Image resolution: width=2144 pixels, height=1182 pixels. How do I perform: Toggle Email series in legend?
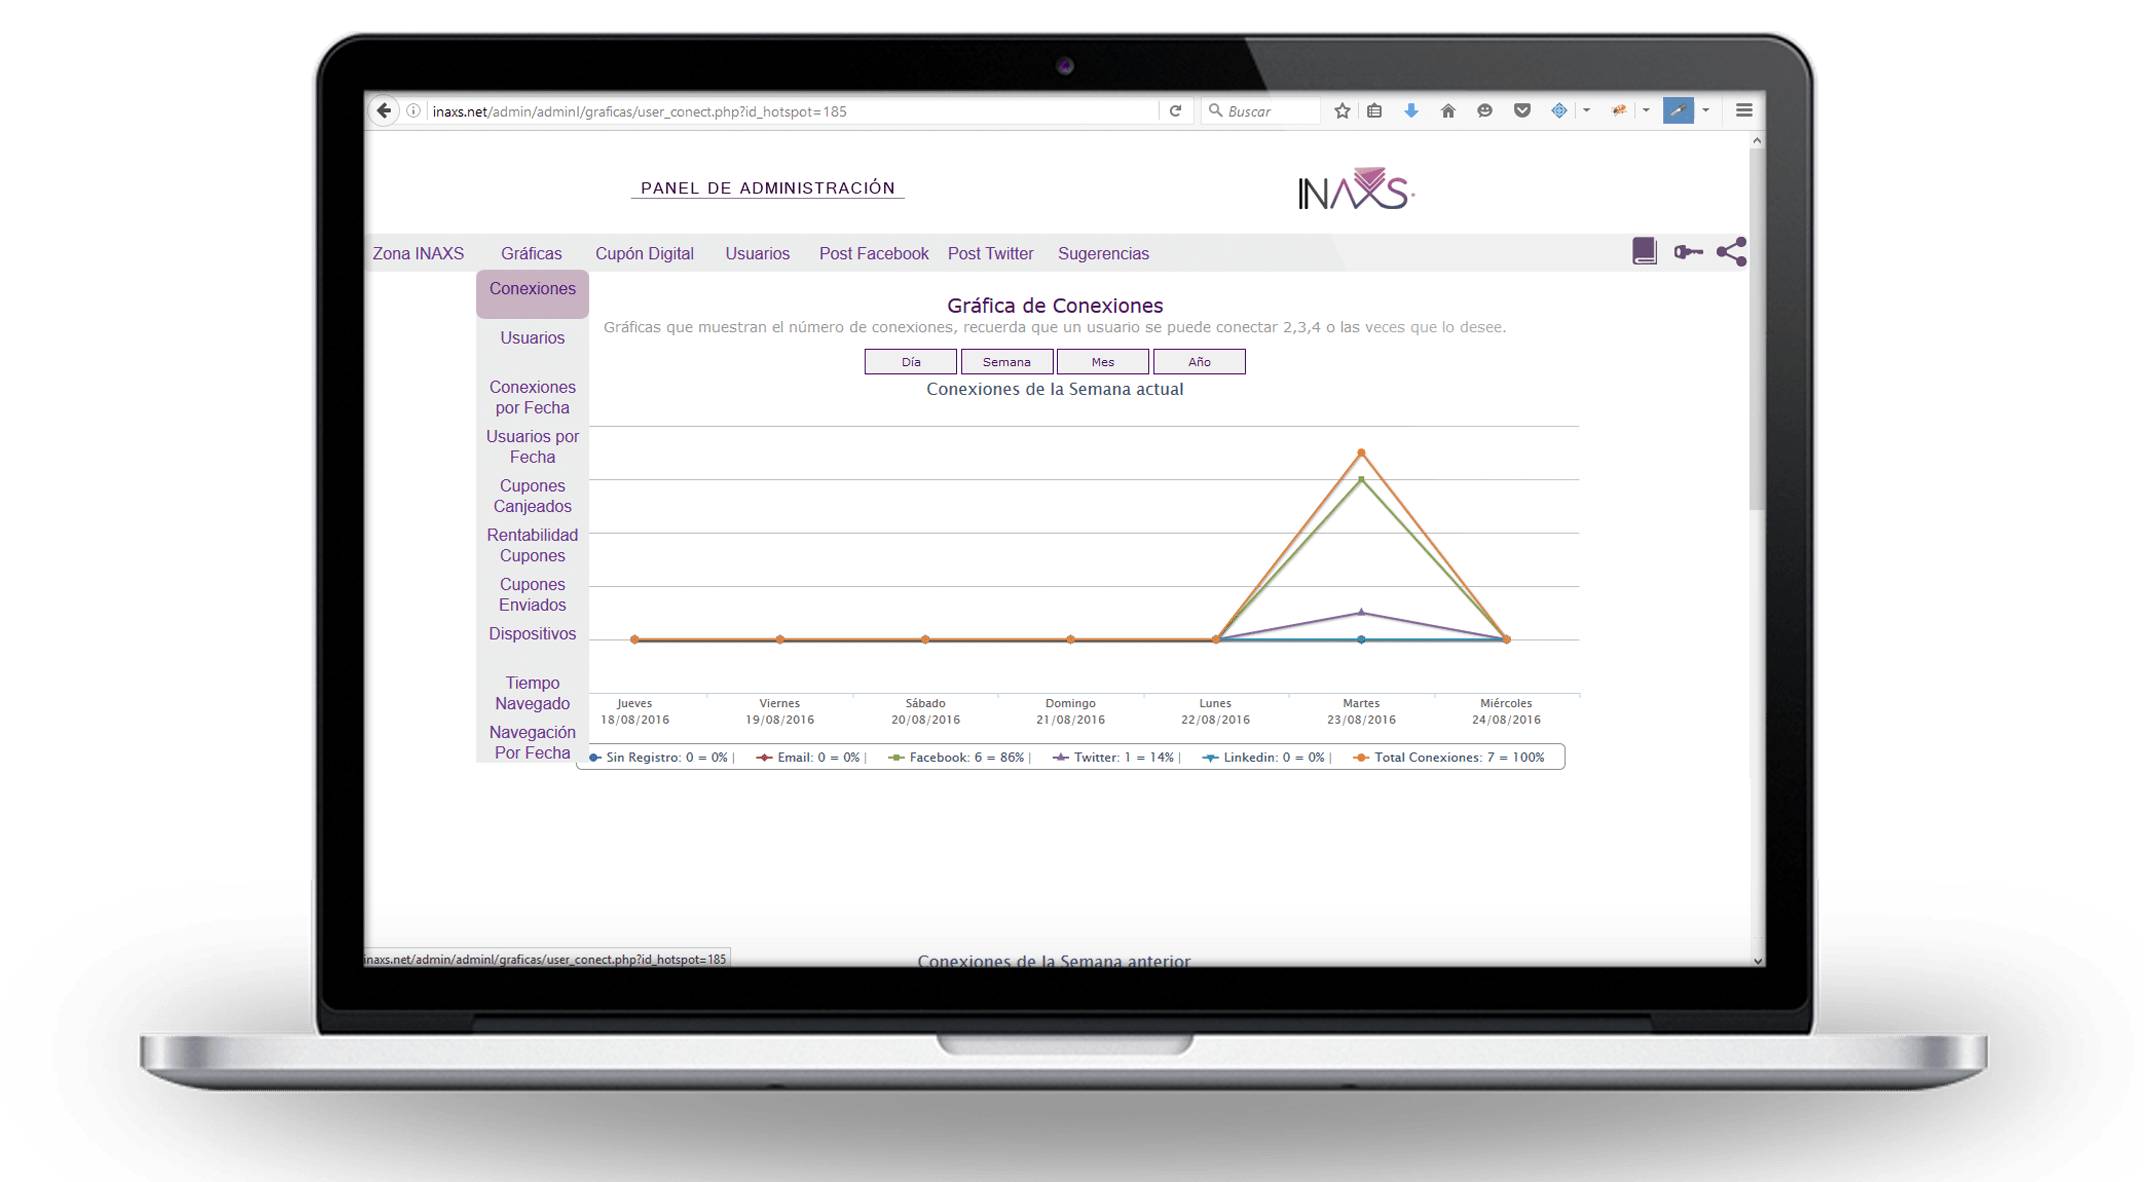pyautogui.click(x=811, y=758)
